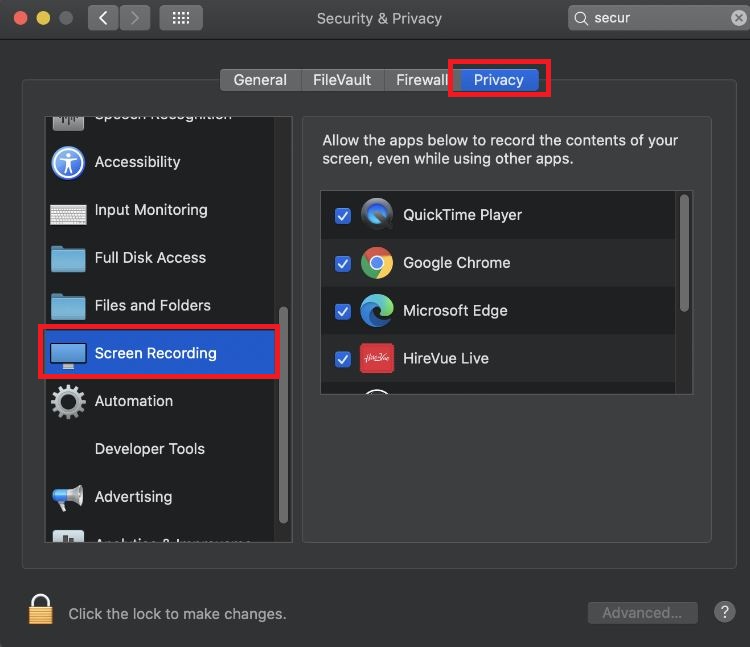Toggle the HireVue Live checkbox
Viewport: 750px width, 647px height.
tap(343, 358)
